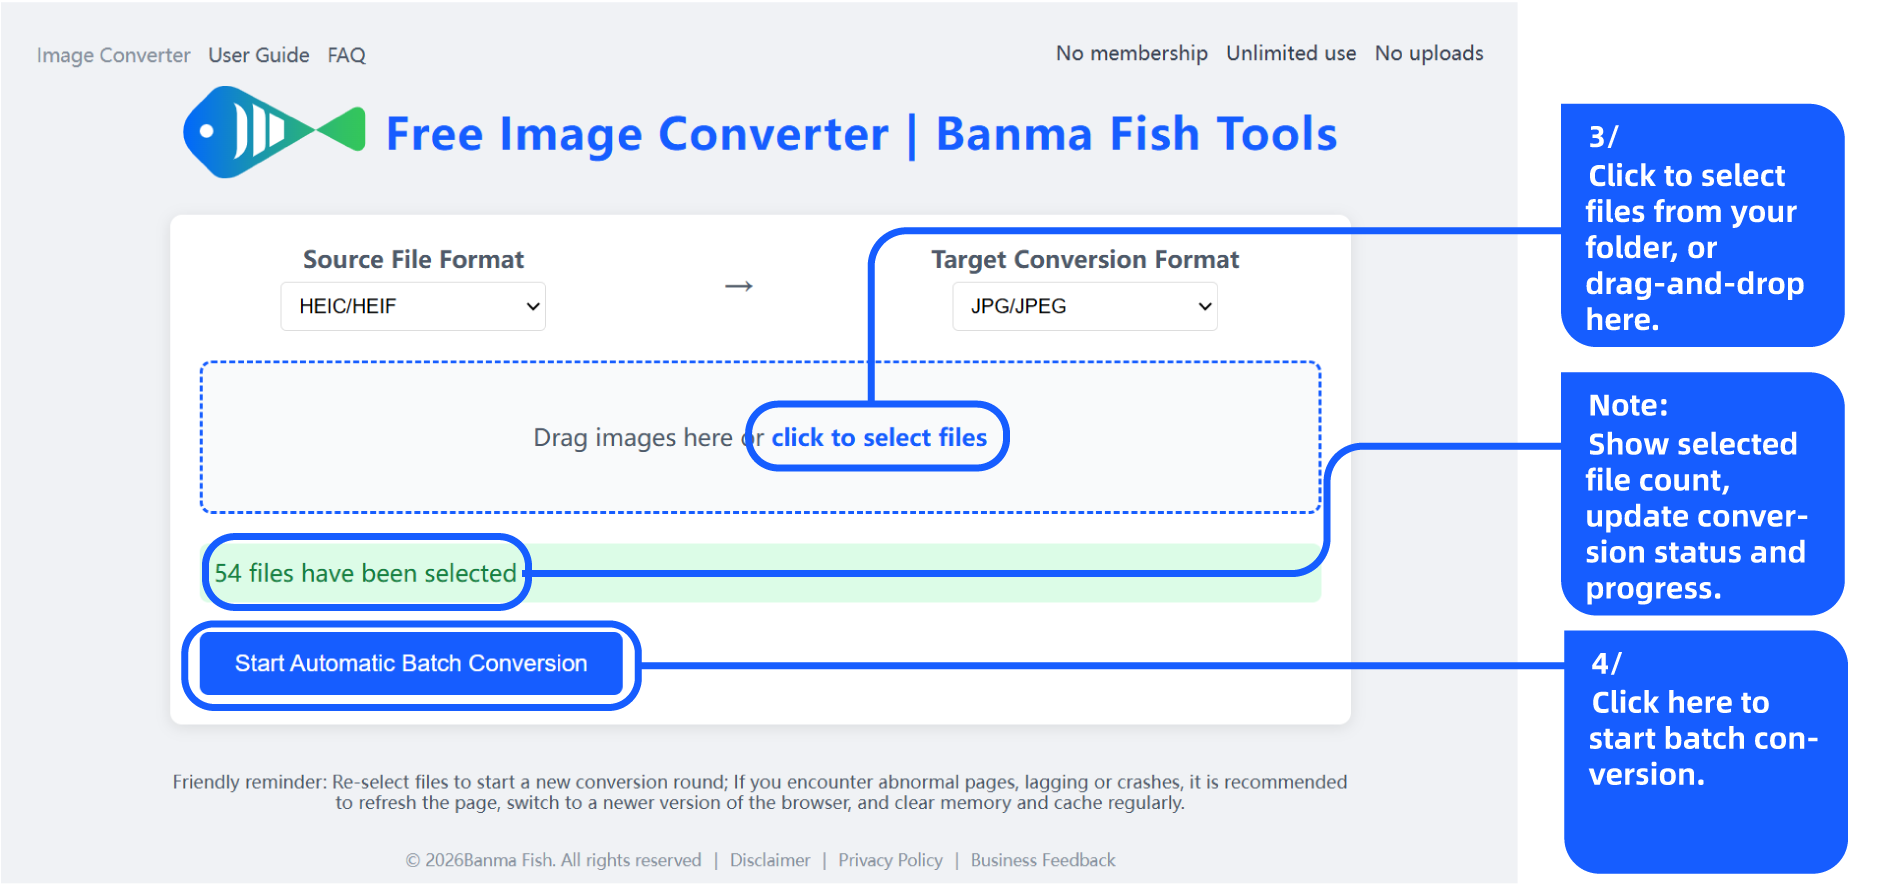
Task: Click the '54 files have been selected' status bar
Action: (x=761, y=573)
